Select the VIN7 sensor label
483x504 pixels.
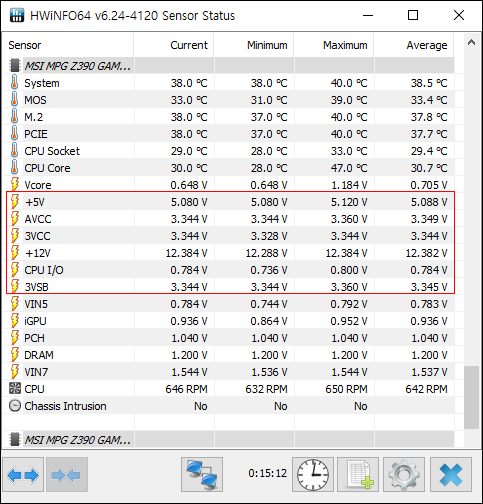click(x=36, y=372)
